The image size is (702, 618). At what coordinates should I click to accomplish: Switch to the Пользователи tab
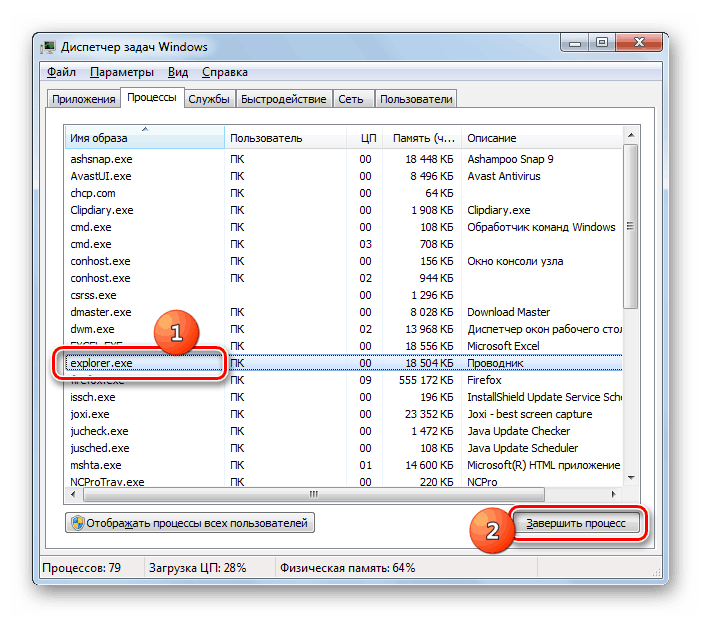416,99
